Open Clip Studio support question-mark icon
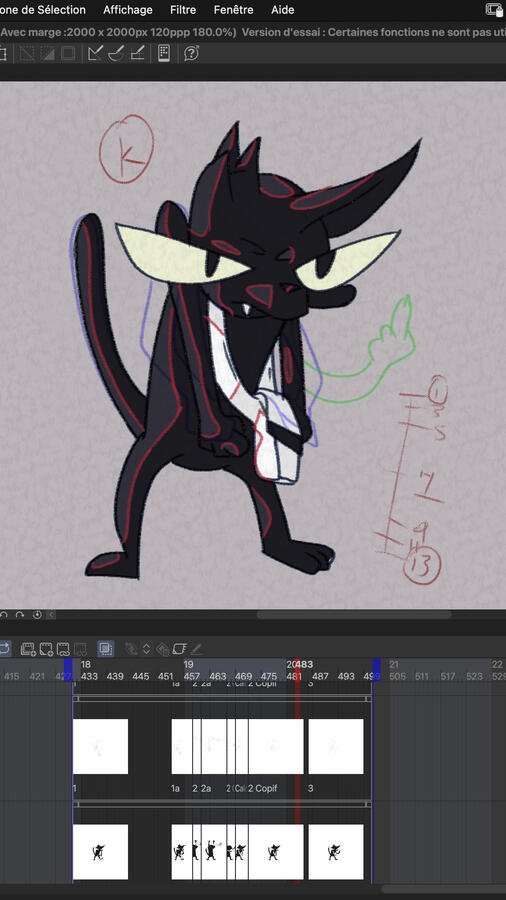 click(192, 54)
